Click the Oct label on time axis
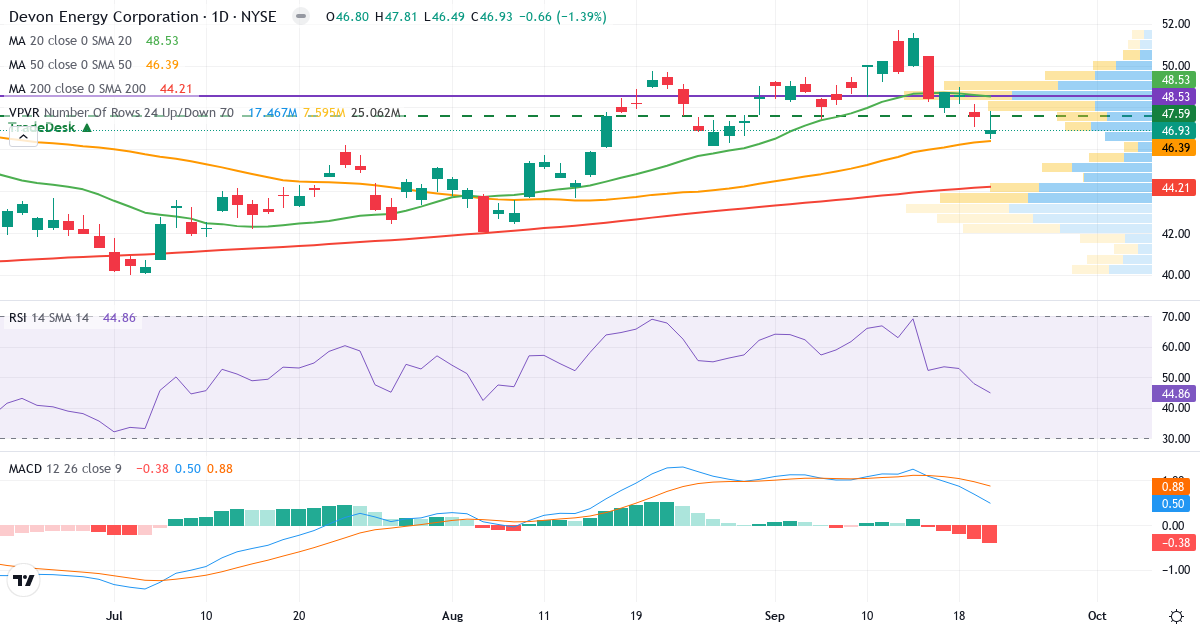The width and height of the screenshot is (1200, 630). tap(1097, 615)
